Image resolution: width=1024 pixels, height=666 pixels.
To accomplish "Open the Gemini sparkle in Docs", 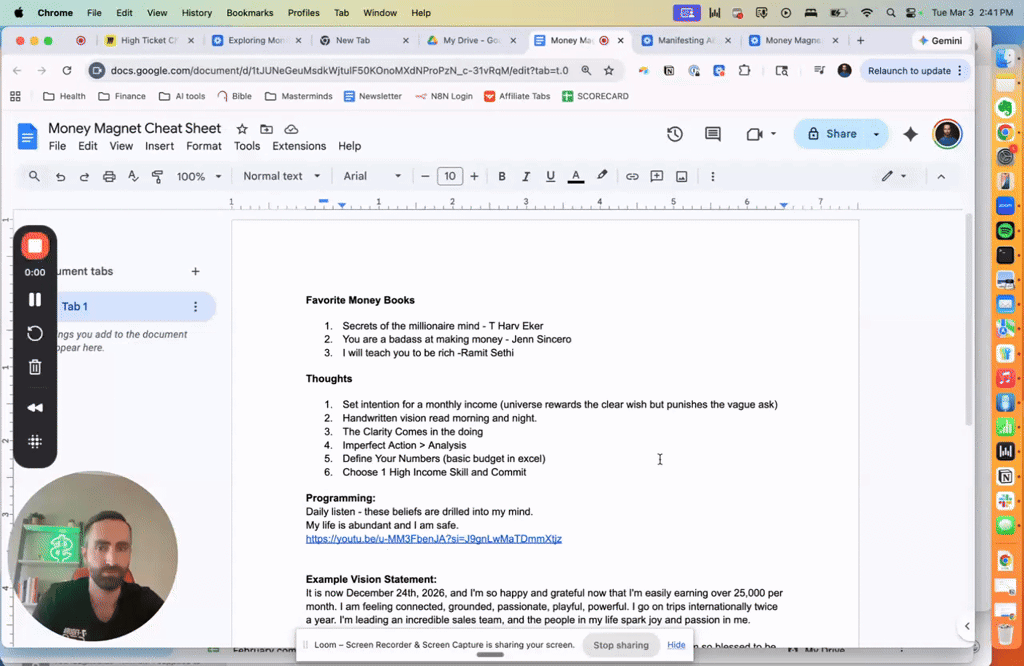I will click(910, 134).
